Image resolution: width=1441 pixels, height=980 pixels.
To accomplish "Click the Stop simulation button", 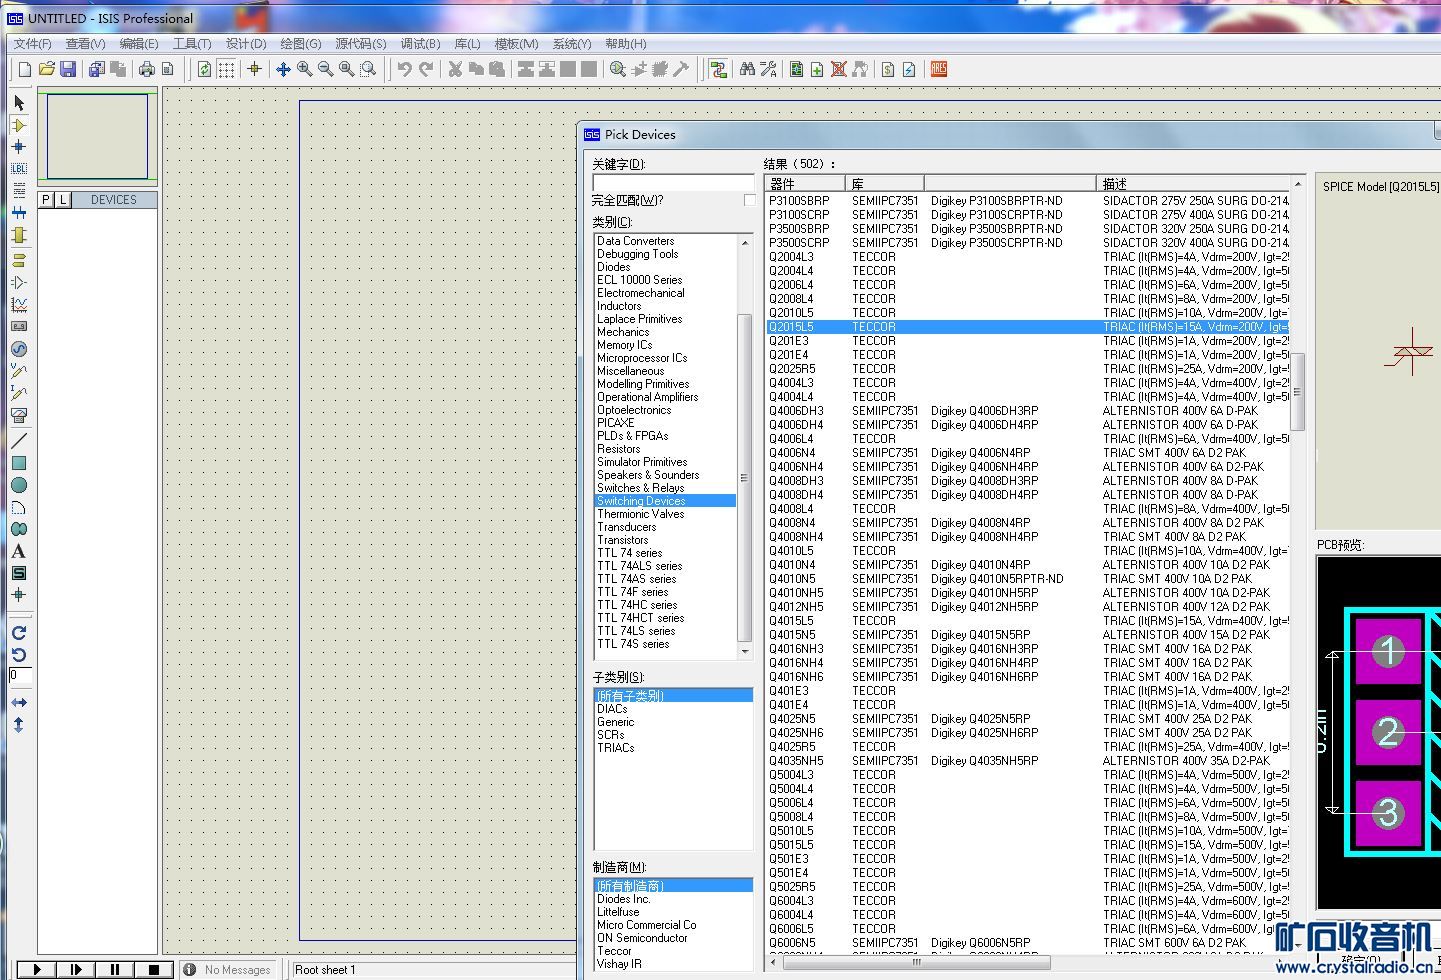I will pos(154,969).
